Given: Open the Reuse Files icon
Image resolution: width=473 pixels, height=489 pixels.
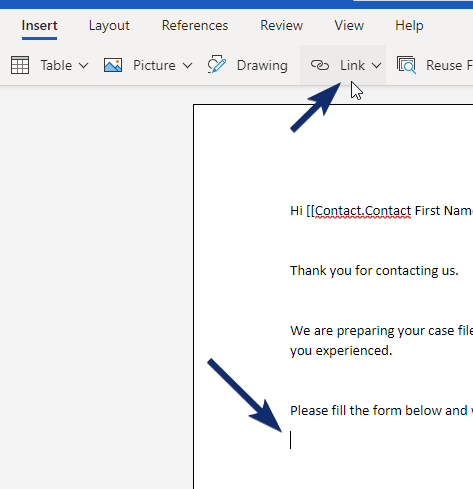Looking at the screenshot, I should 406,65.
